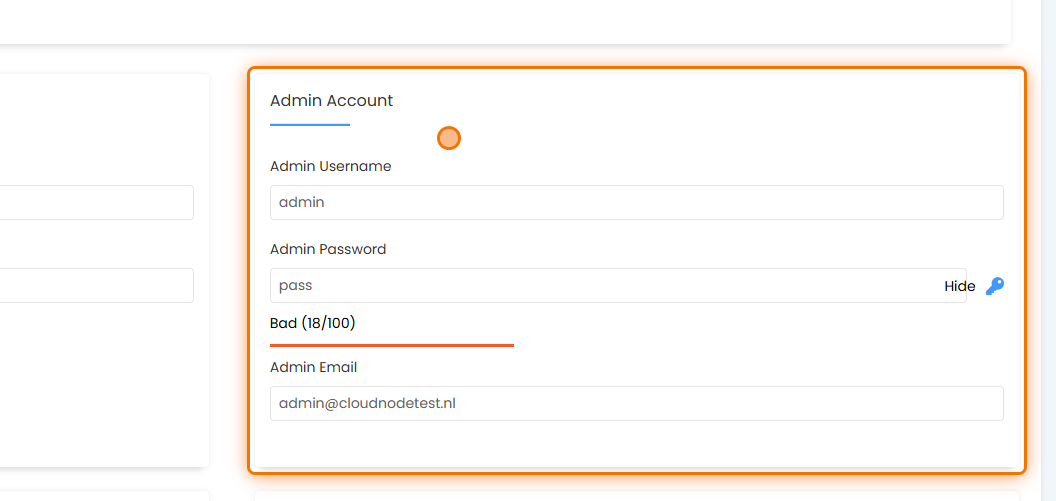
Task: Click the bottom-left card edge
Action: pyautogui.click(x=100, y=496)
